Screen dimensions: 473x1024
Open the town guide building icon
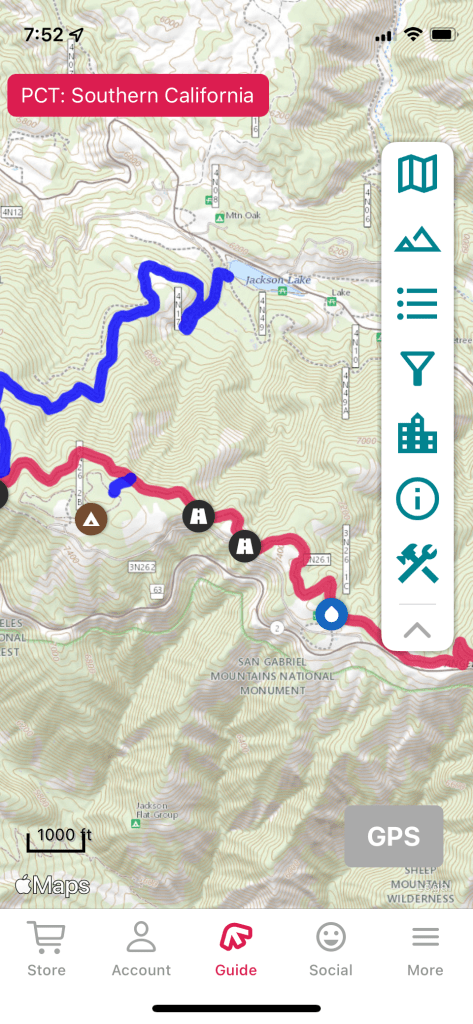[417, 434]
